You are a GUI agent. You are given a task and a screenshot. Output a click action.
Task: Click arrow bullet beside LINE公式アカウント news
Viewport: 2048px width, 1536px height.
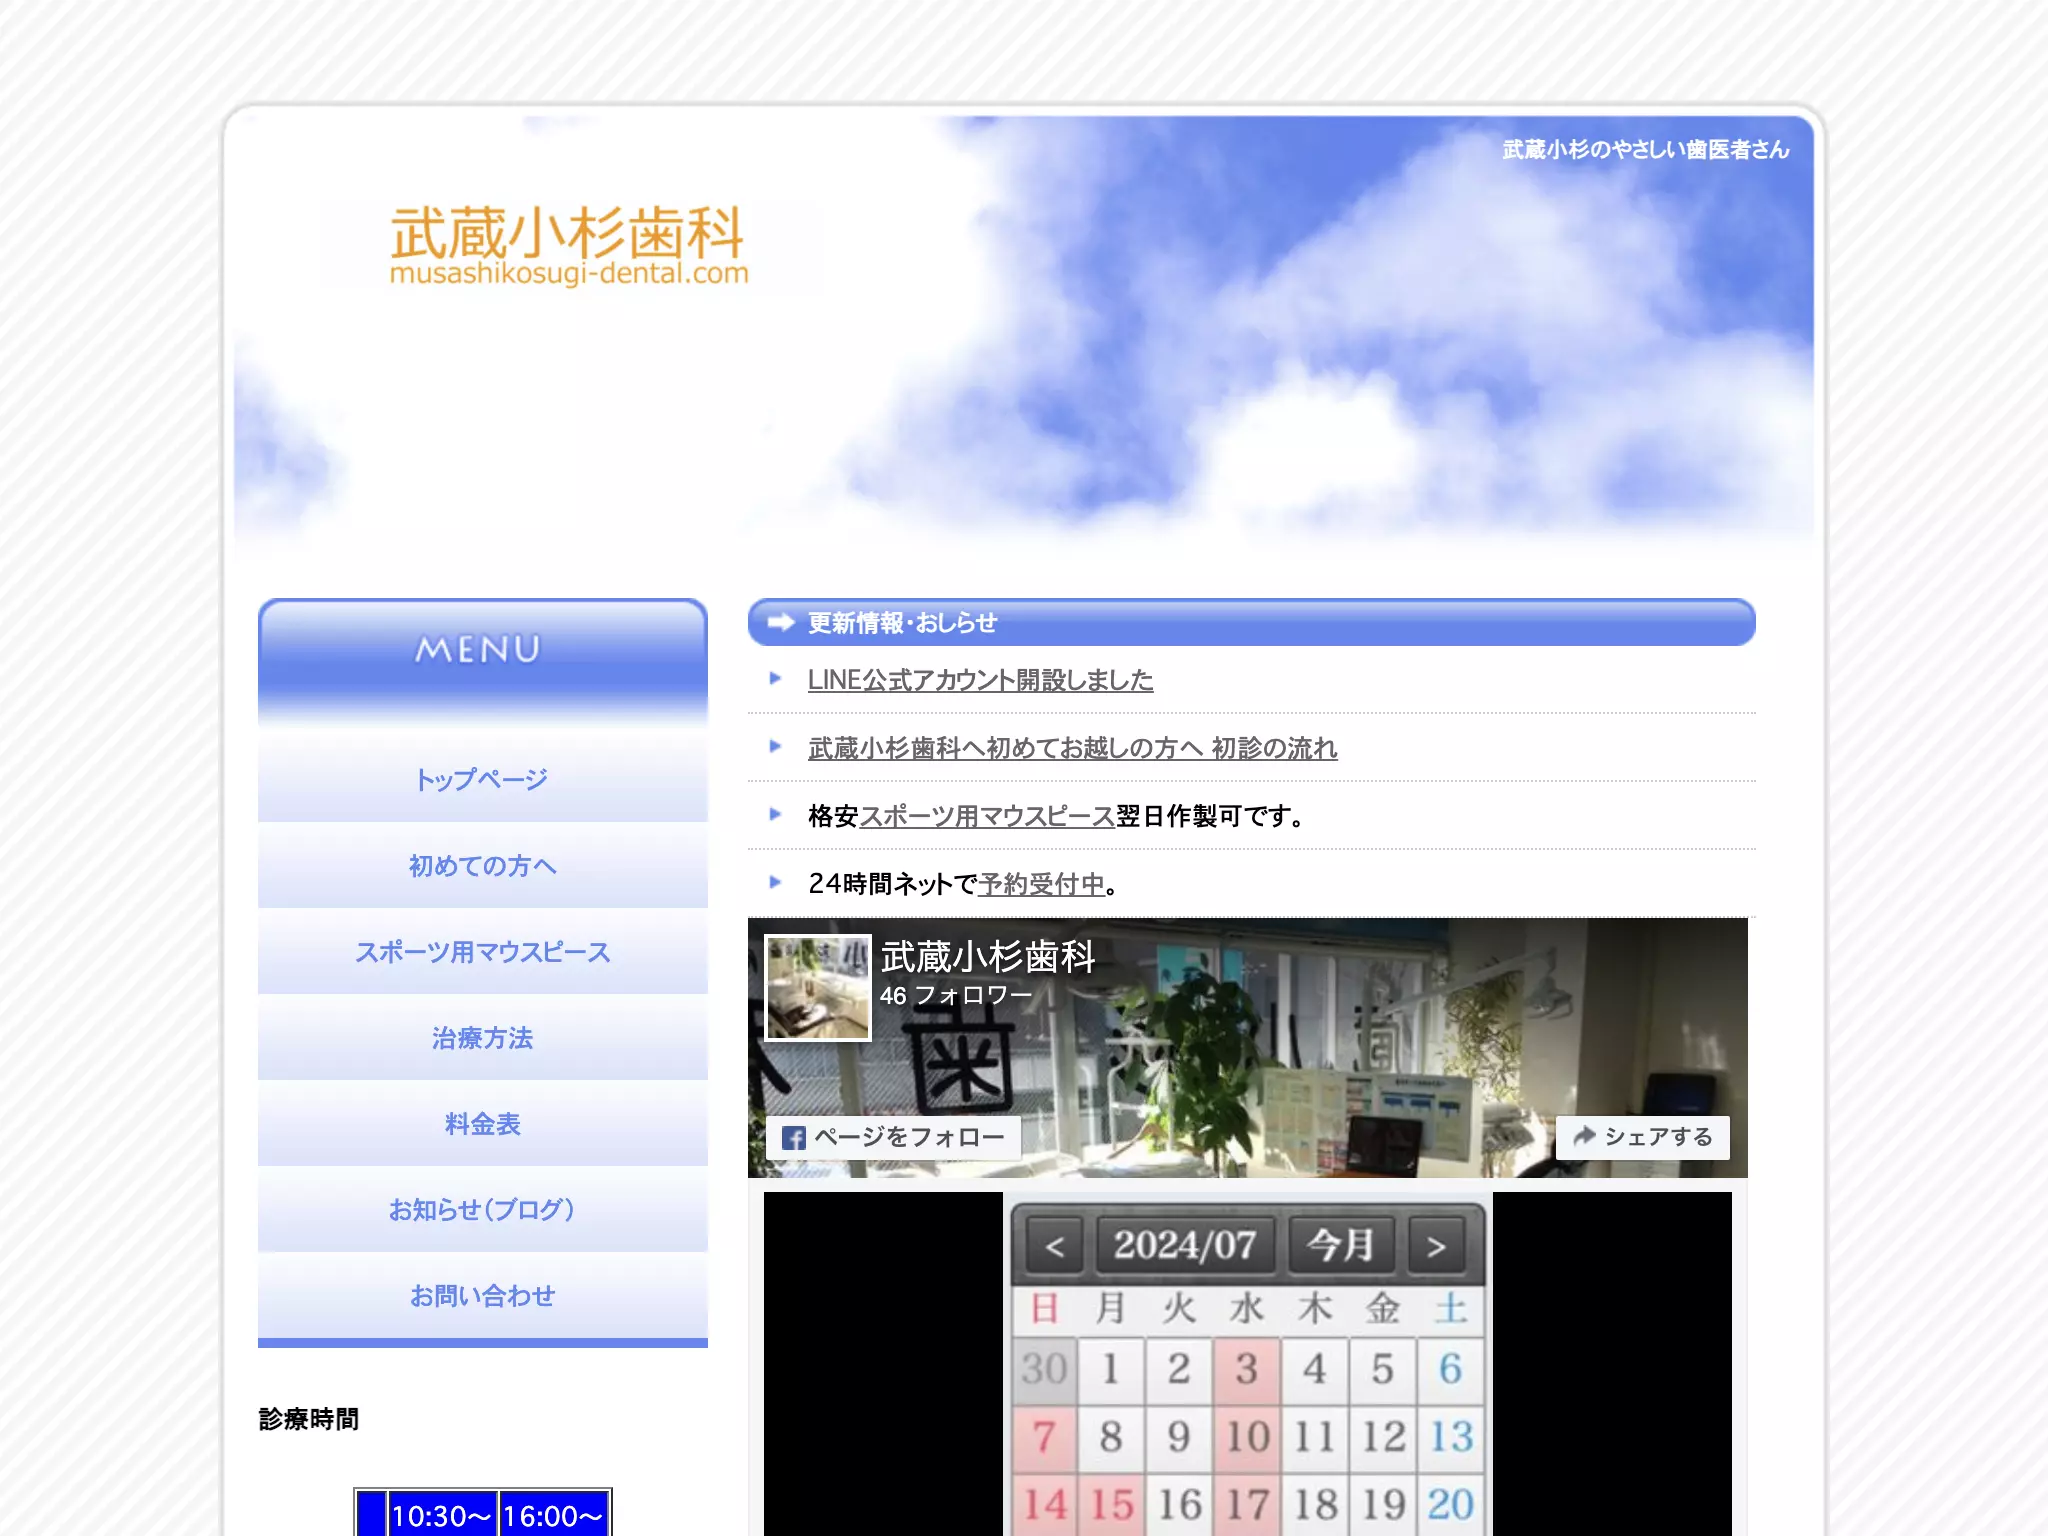[x=775, y=679]
